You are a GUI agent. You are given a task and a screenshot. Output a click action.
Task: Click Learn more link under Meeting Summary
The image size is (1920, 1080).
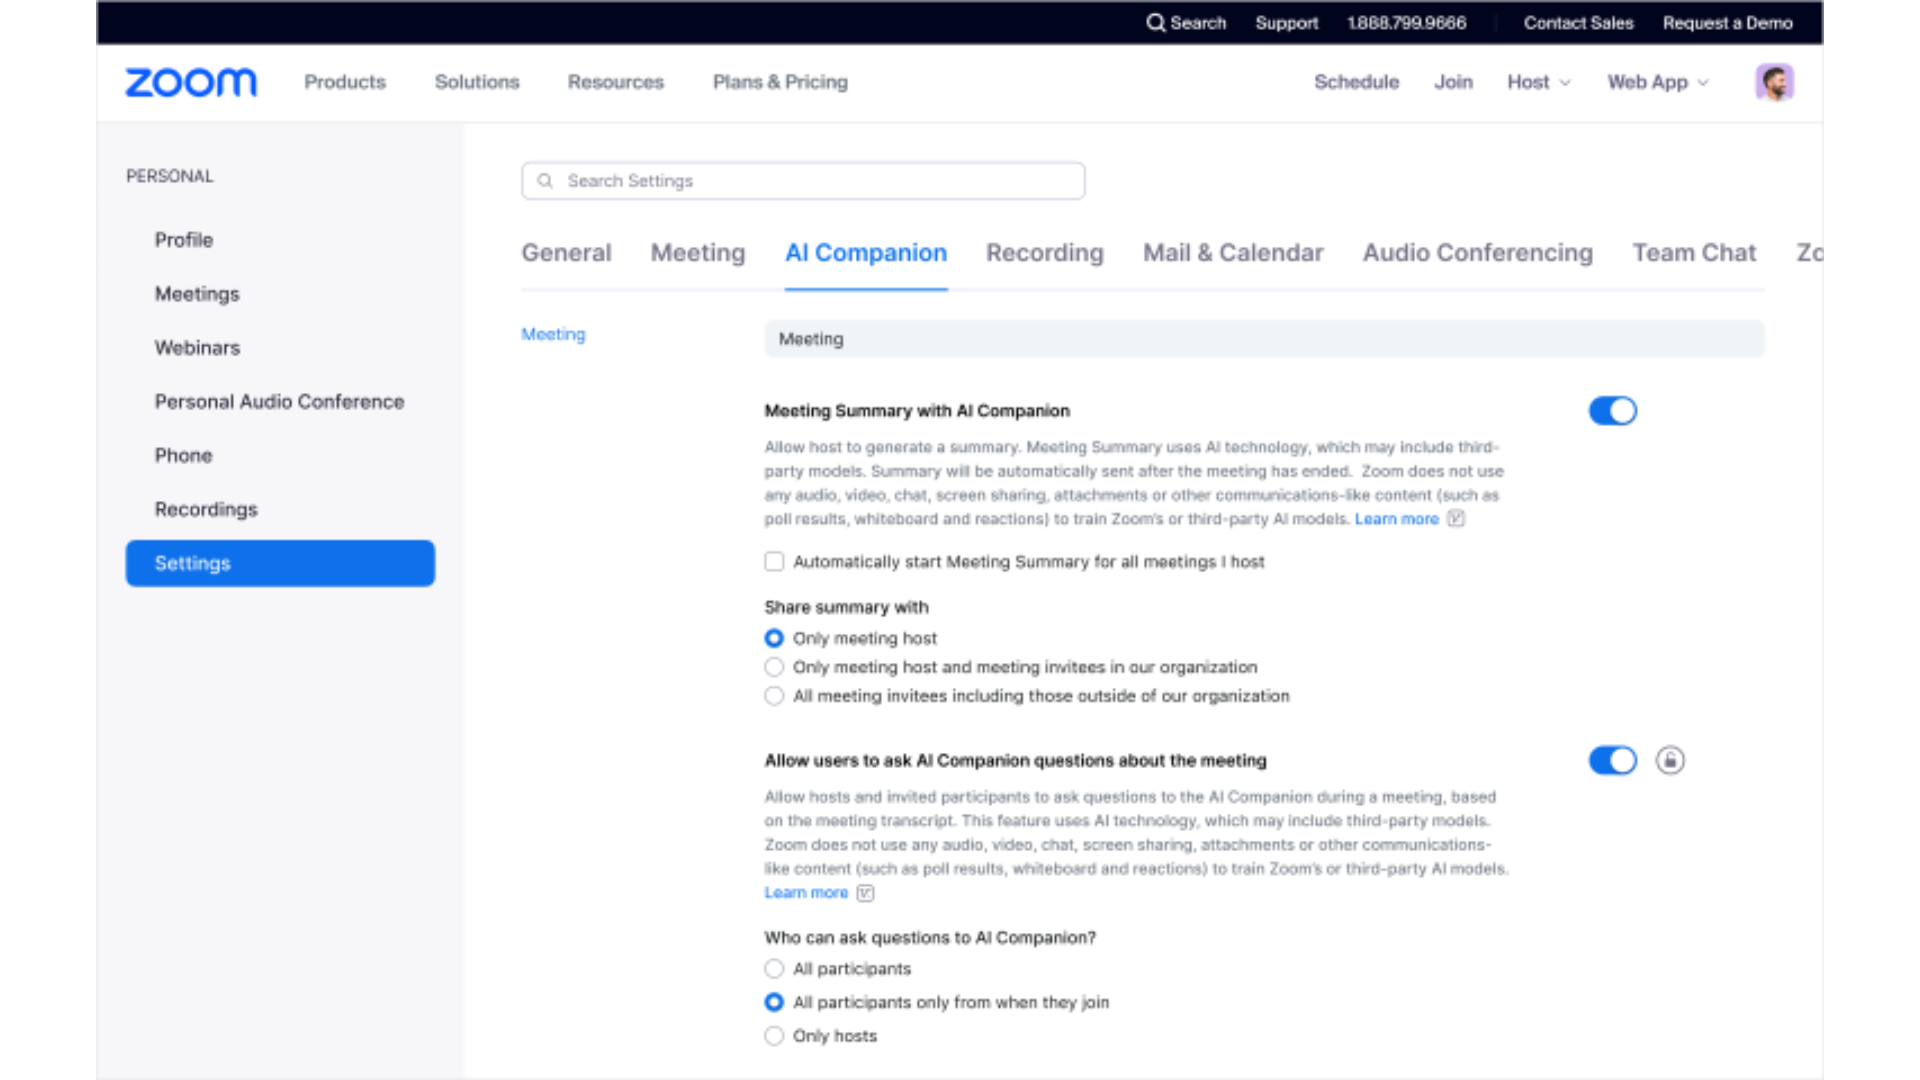click(1396, 519)
